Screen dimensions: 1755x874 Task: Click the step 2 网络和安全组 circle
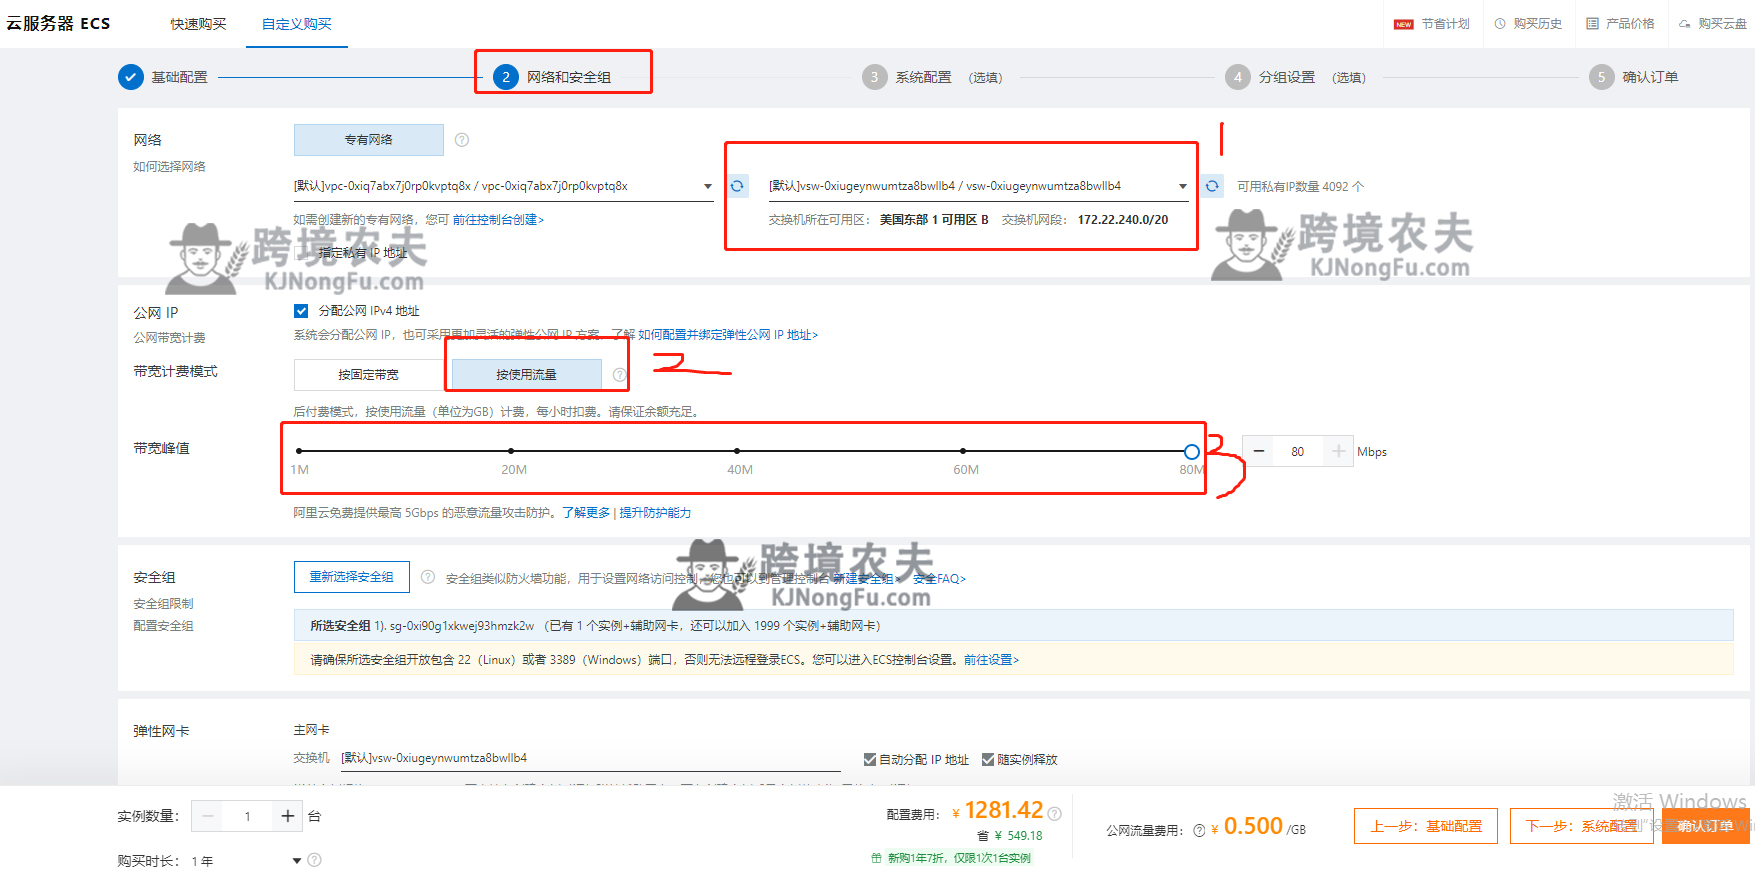click(506, 77)
